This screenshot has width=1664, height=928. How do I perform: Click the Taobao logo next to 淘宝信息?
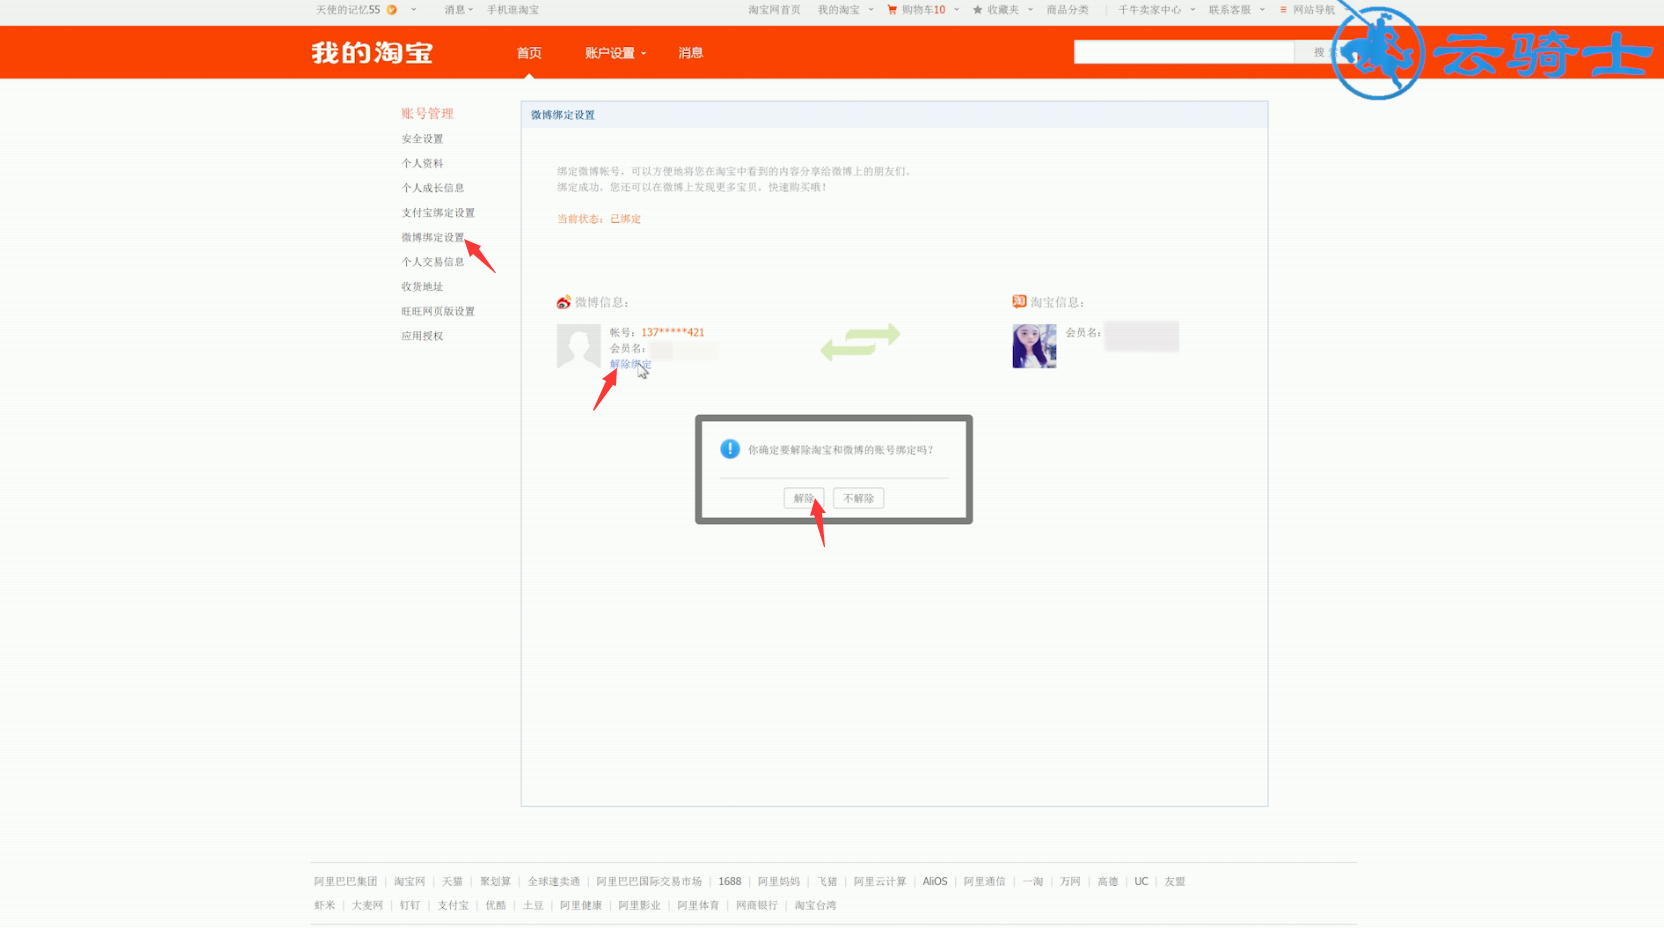pyautogui.click(x=1019, y=301)
